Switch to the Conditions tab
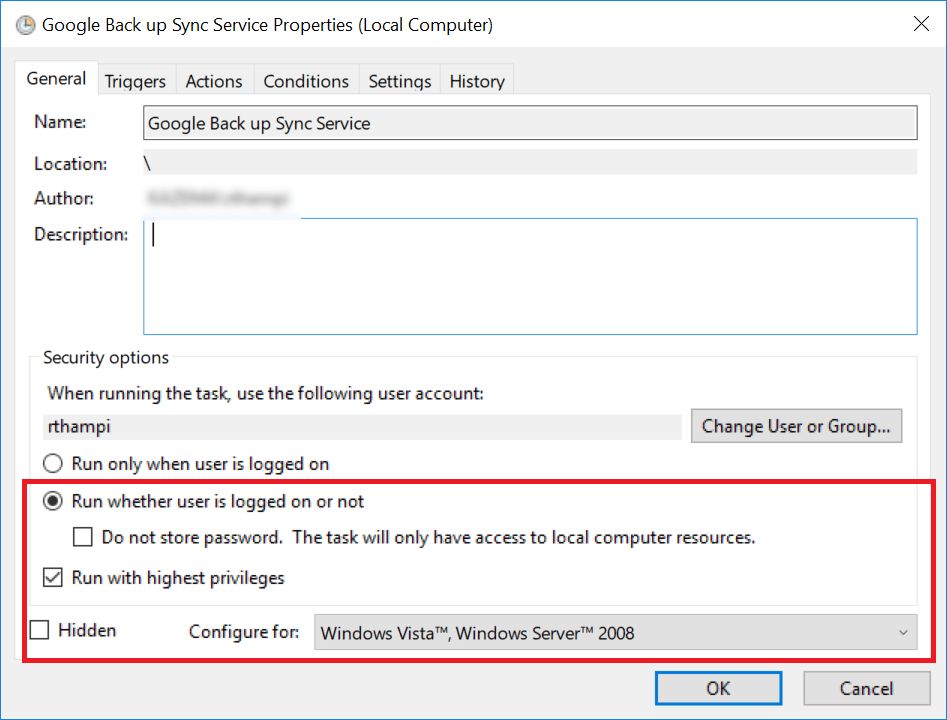The width and height of the screenshot is (947, 720). pos(306,81)
